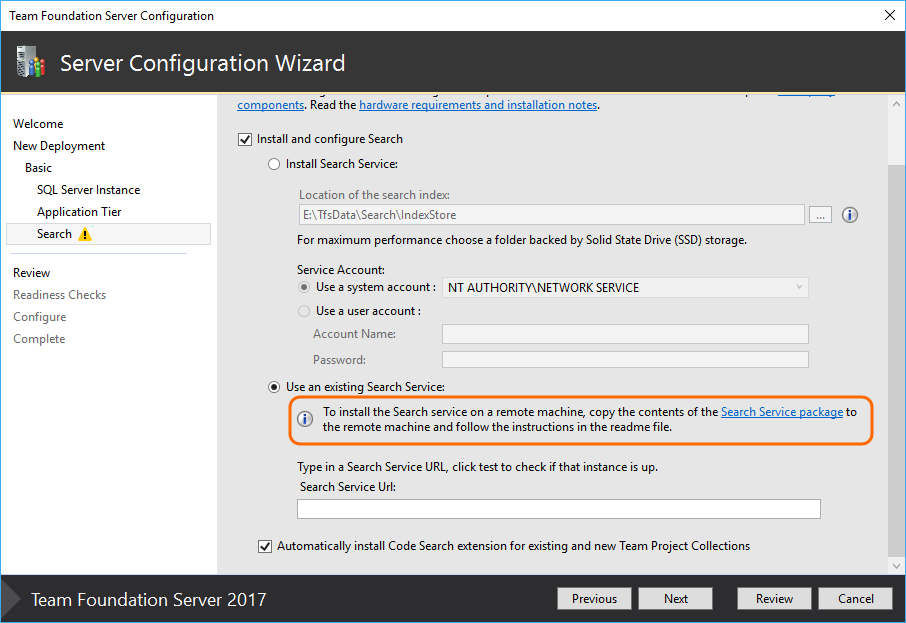This screenshot has height=623, width=906.
Task: Click the text 'For maximum performance choose a folder backed by Solid State Drive (SSD) storage.'
Action: pos(522,240)
